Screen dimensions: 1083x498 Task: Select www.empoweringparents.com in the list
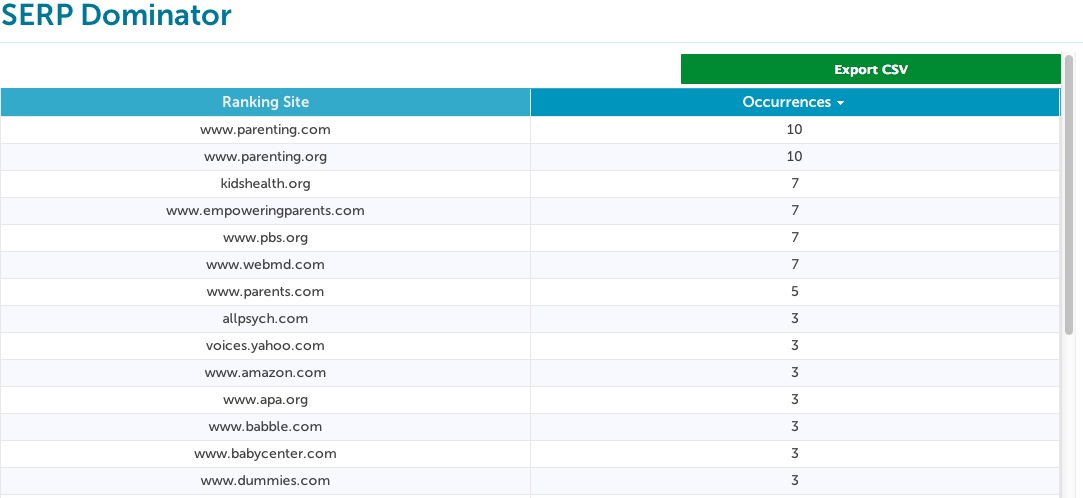(265, 211)
